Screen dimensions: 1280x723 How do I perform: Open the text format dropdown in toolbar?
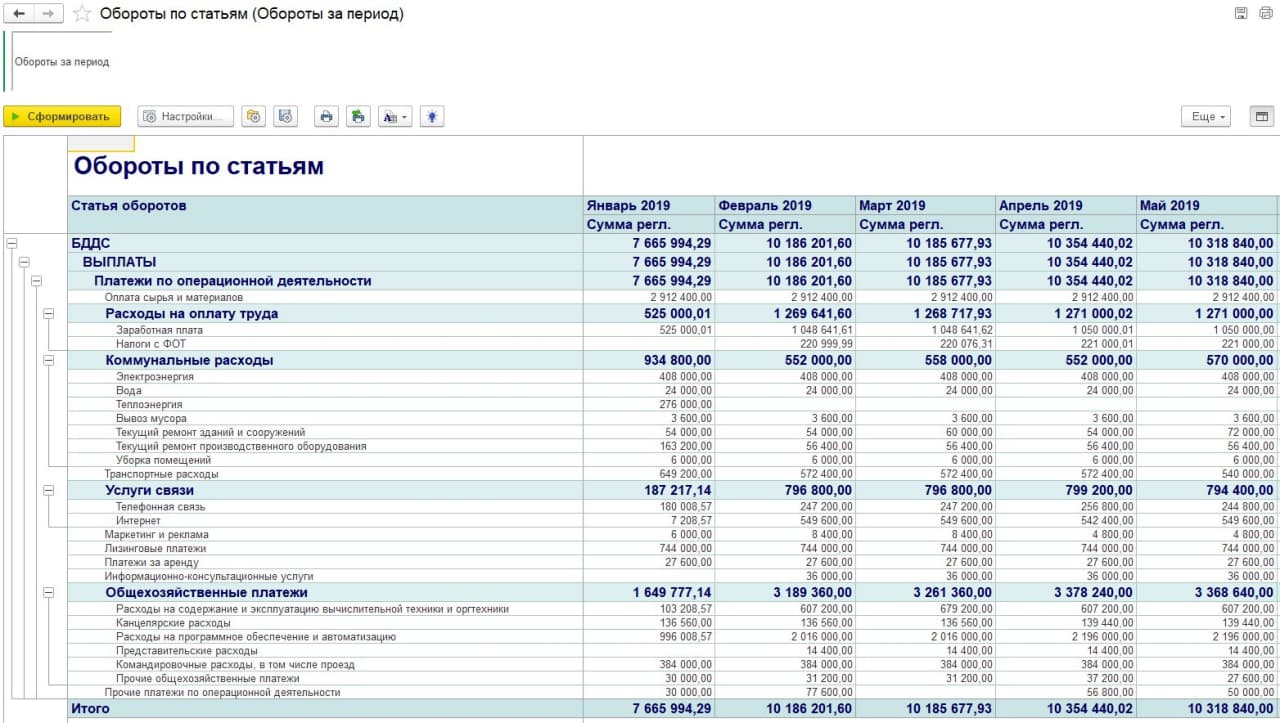tap(394, 117)
